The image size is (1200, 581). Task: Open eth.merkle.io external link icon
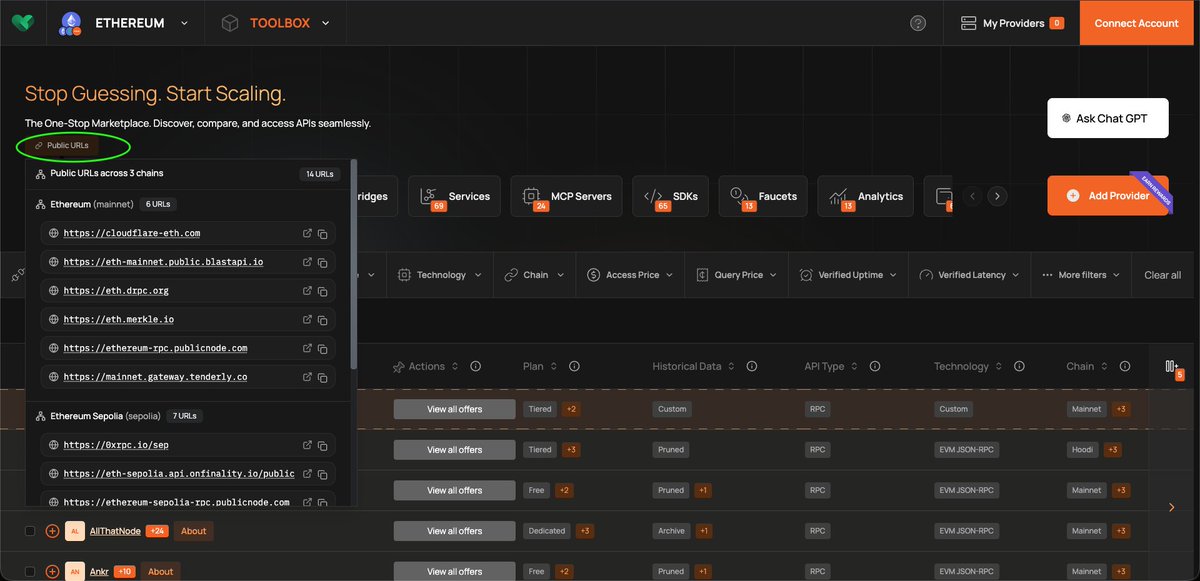307,320
